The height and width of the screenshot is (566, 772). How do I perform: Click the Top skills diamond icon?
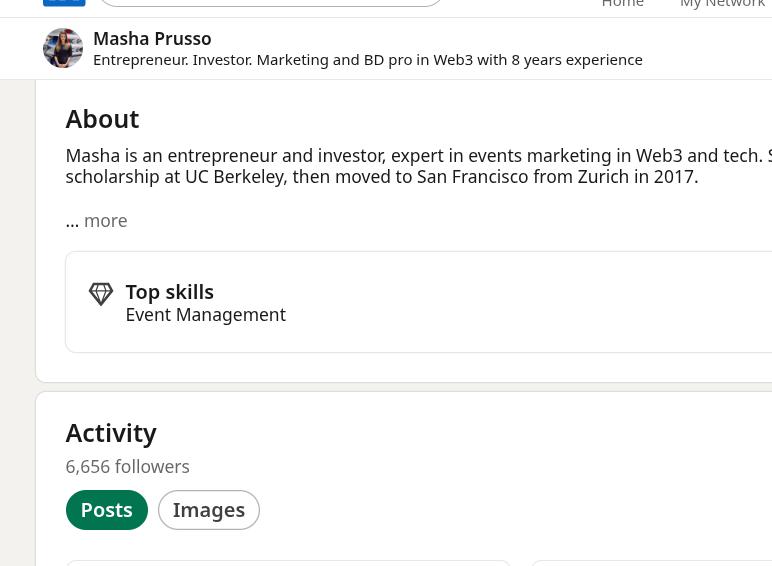coord(101,294)
